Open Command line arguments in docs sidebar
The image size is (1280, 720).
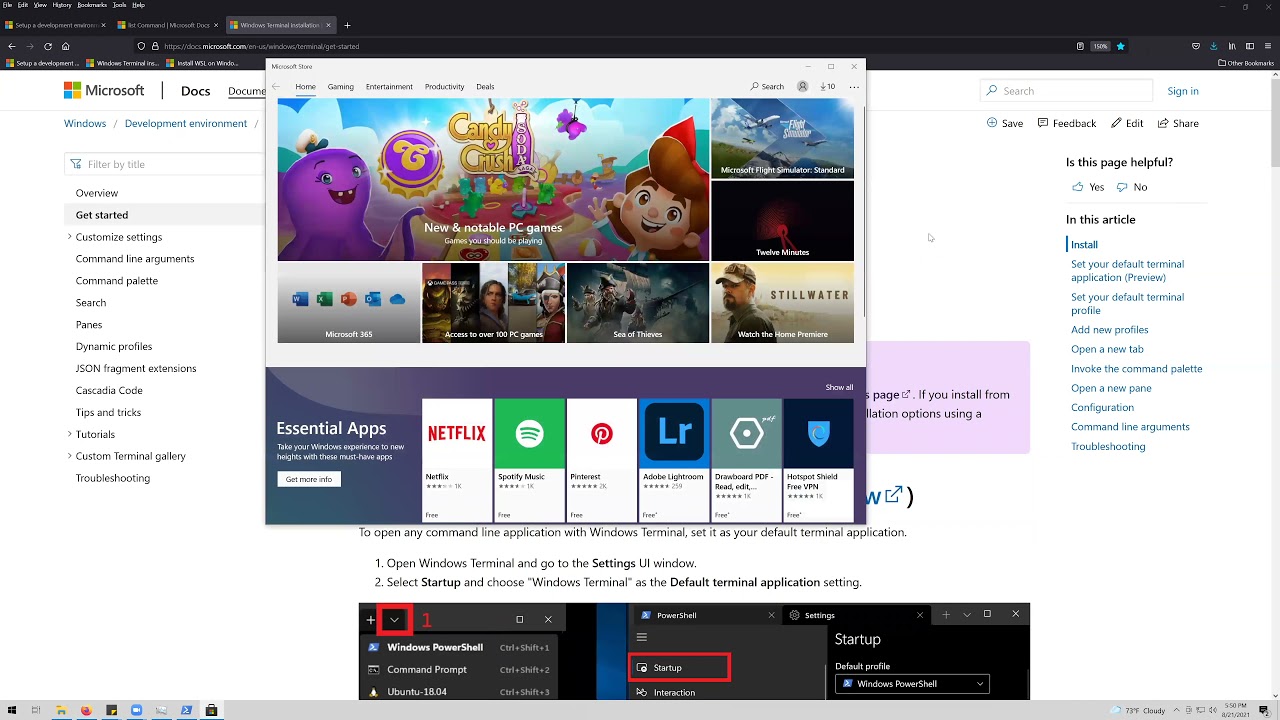tap(135, 259)
